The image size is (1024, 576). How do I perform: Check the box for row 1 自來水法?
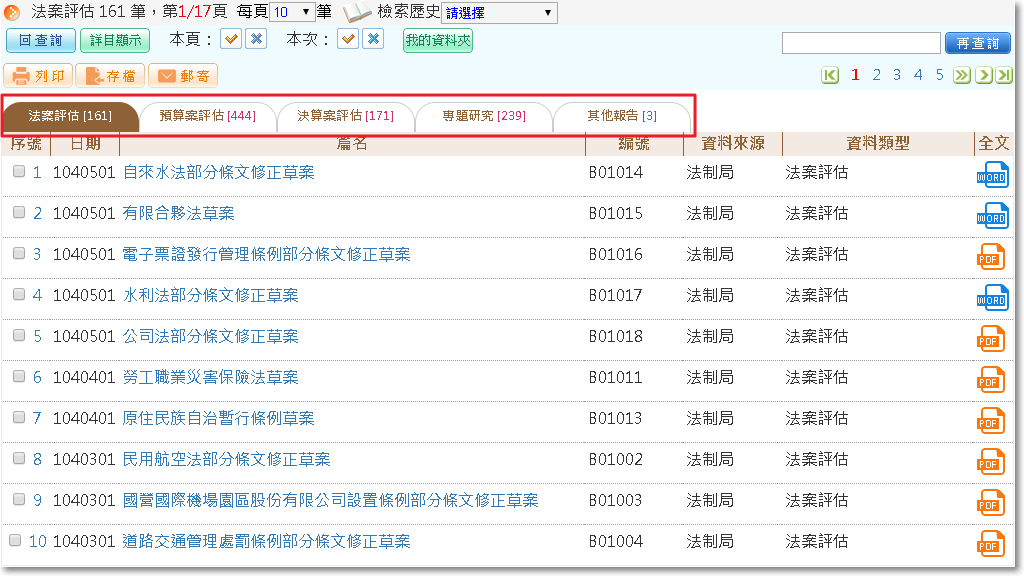click(19, 172)
